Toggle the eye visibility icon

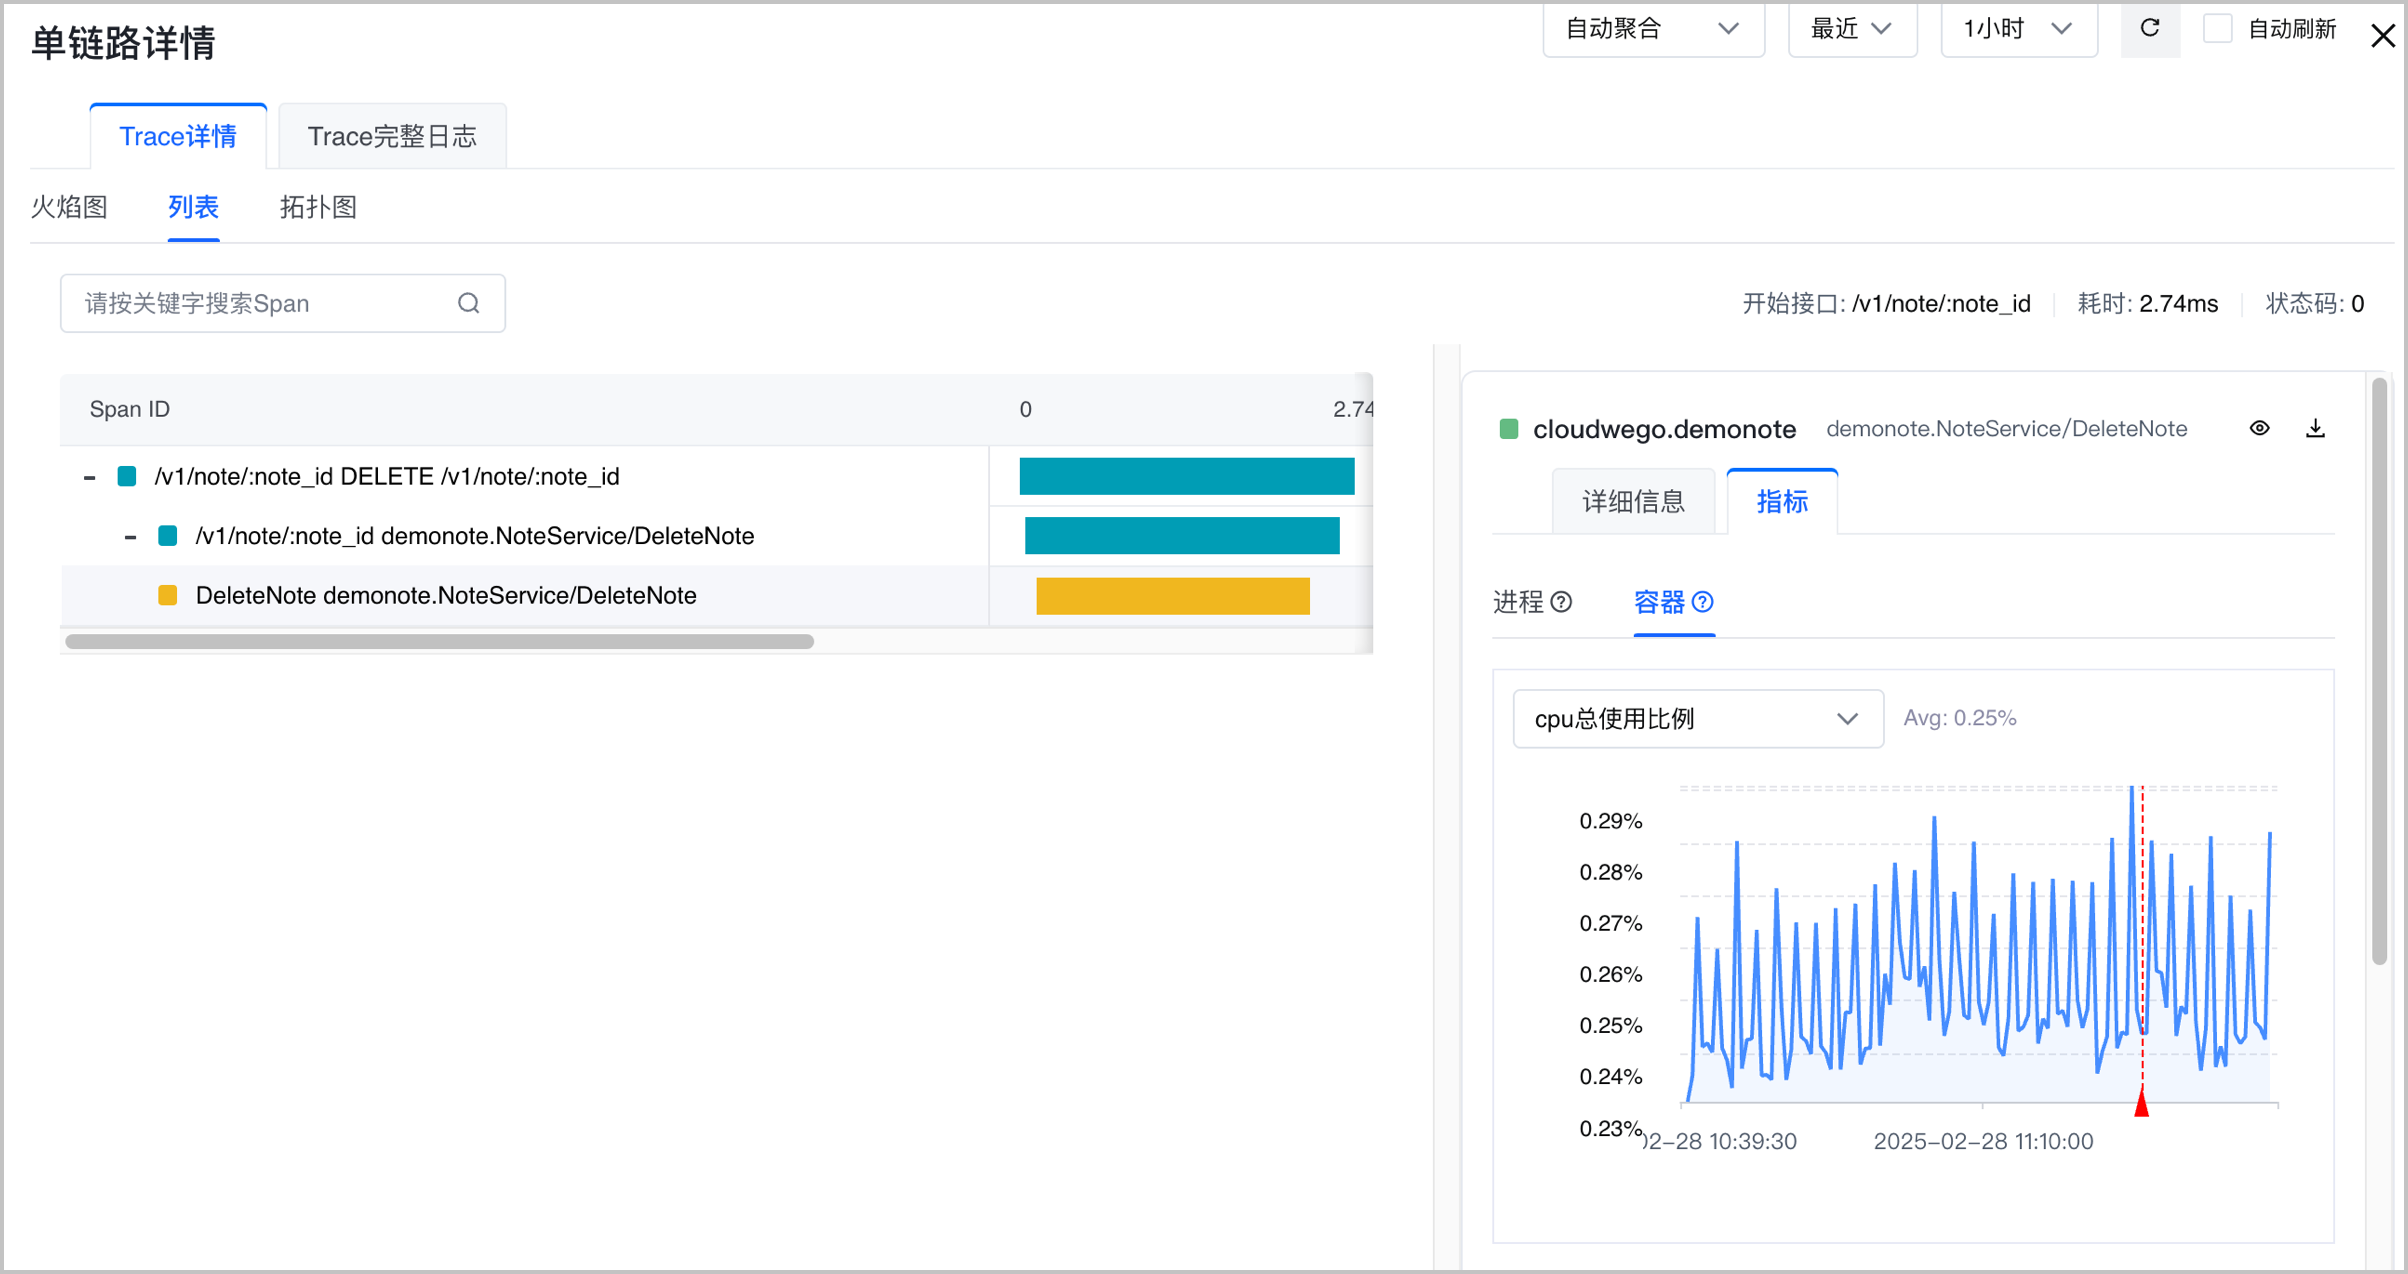tap(2259, 428)
